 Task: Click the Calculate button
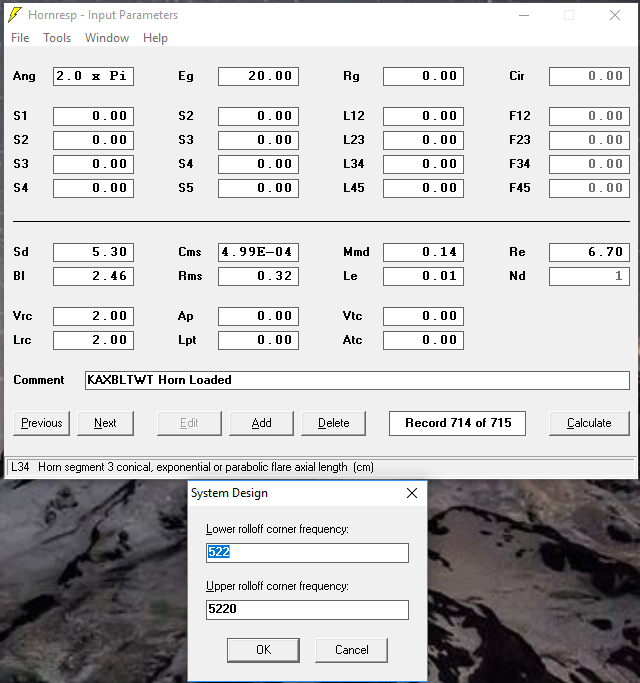point(589,423)
